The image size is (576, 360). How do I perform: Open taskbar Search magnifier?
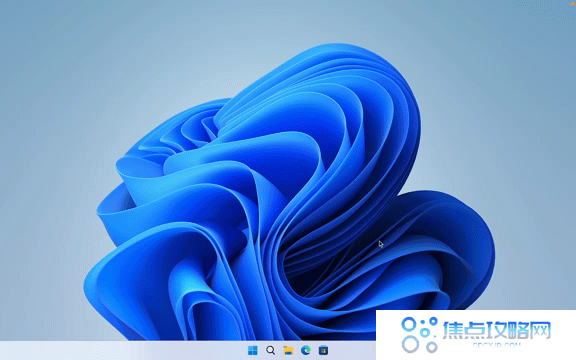point(271,350)
